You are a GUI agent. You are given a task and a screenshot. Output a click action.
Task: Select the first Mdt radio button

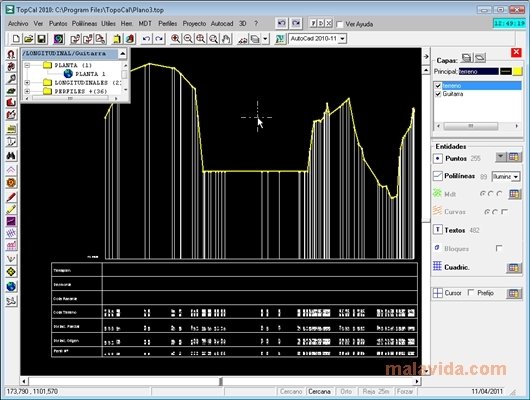[x=483, y=194]
